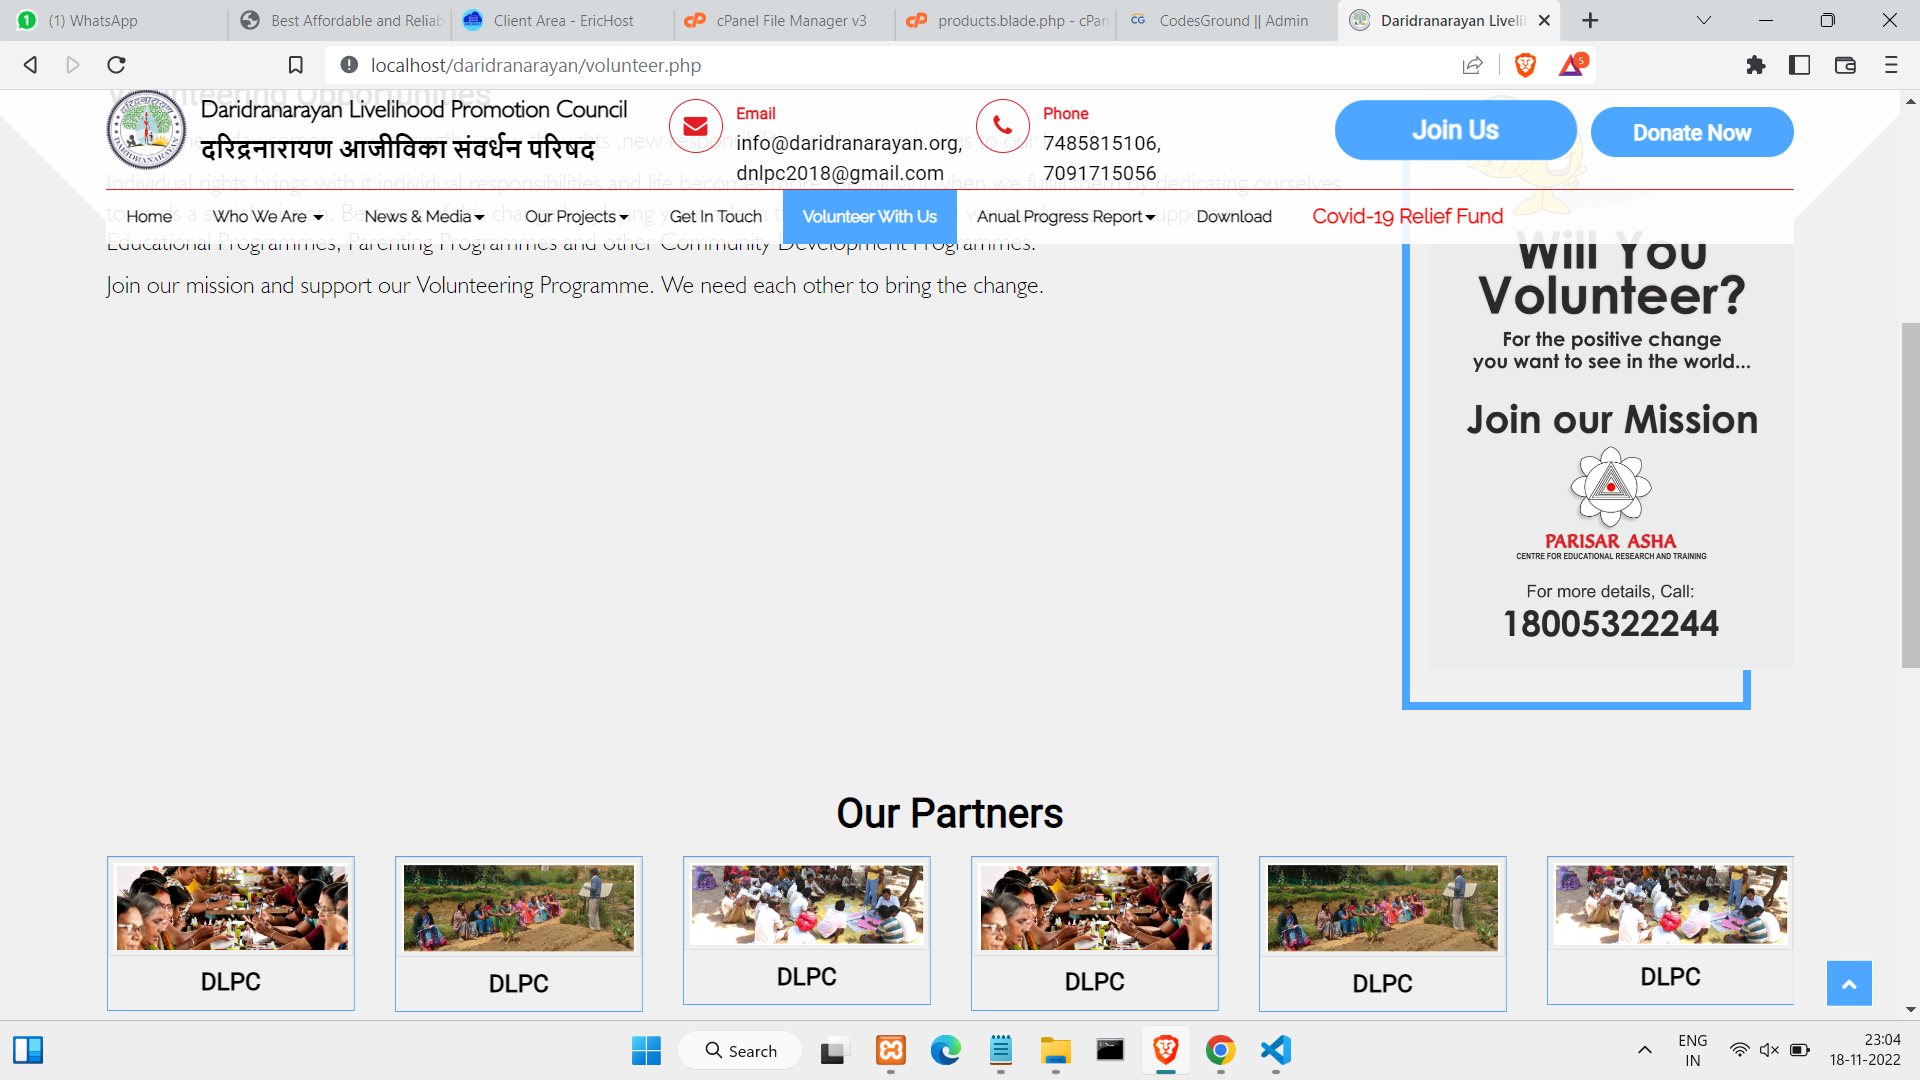
Task: Open the Covid-19 Relief Fund link
Action: pyautogui.click(x=1407, y=217)
